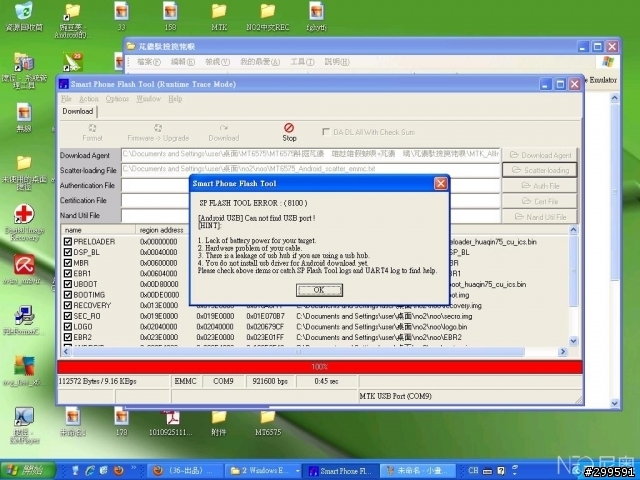Uncheck the UBOOT checkbox
Image resolution: width=640 pixels, height=480 pixels.
point(68,284)
